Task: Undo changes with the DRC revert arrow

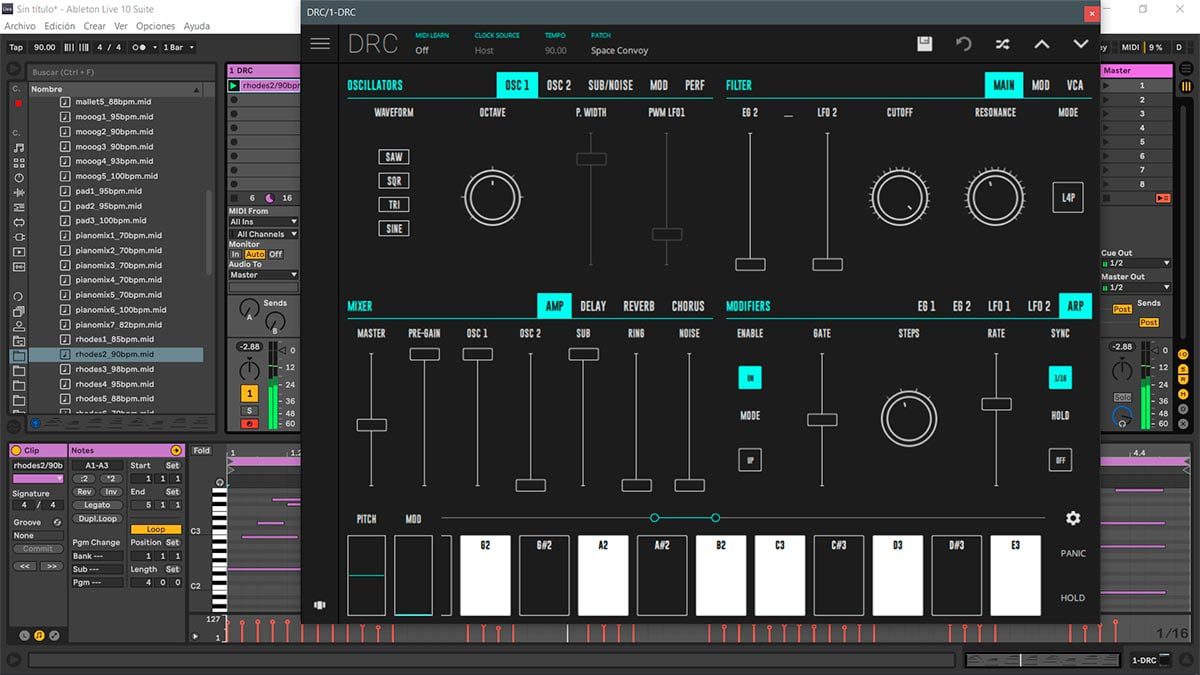Action: pos(963,44)
